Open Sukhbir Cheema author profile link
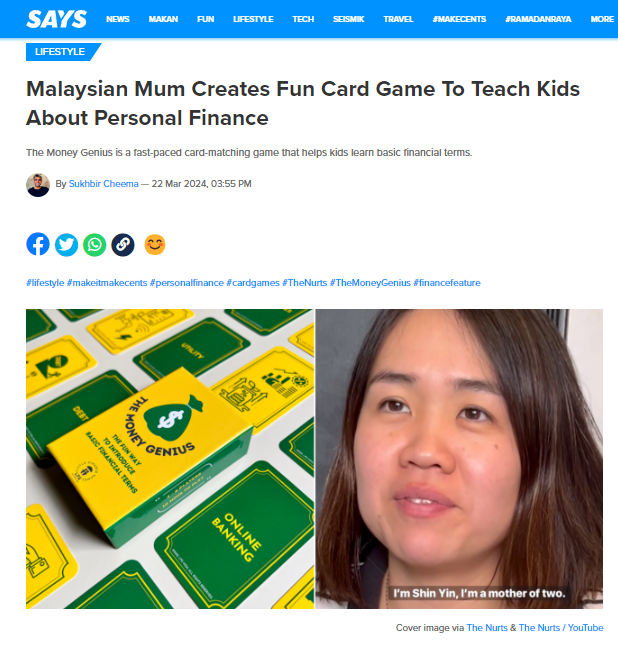 (103, 183)
